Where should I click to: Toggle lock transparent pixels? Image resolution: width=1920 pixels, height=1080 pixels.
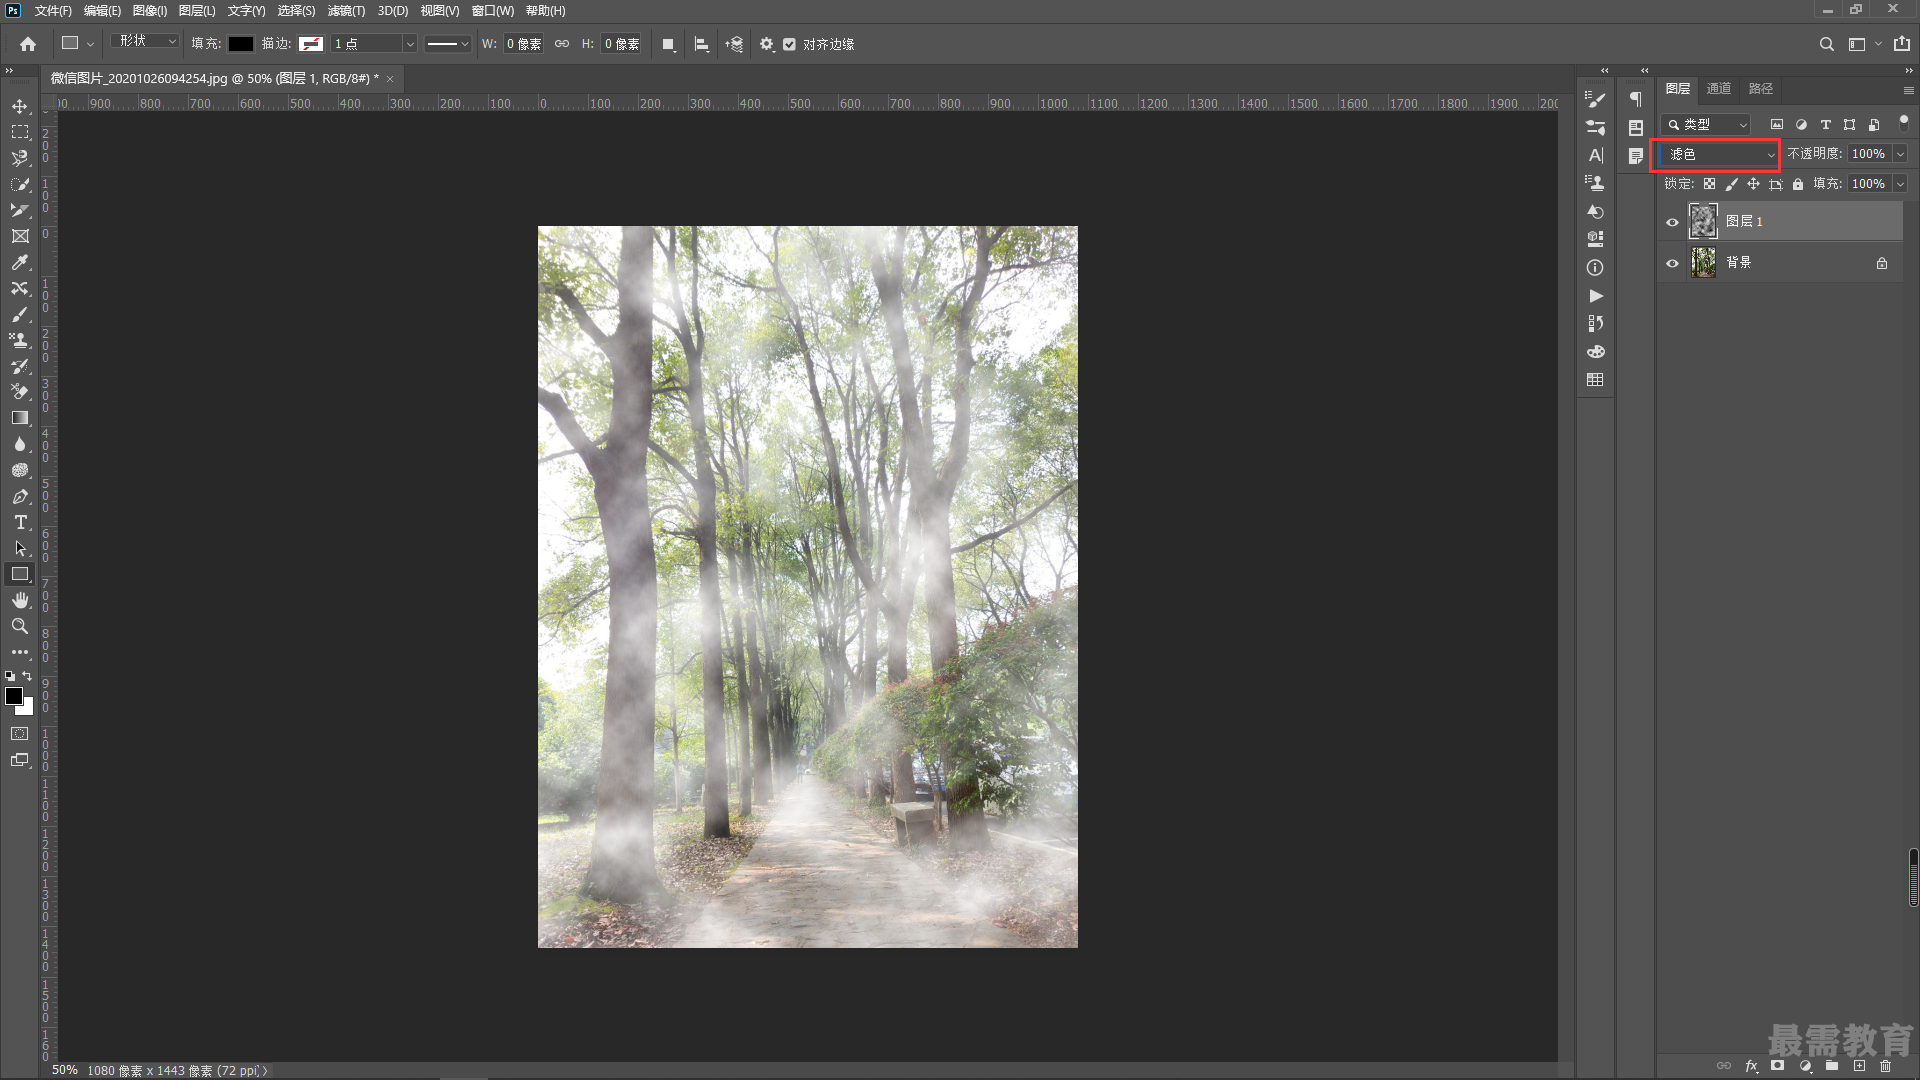(1710, 184)
